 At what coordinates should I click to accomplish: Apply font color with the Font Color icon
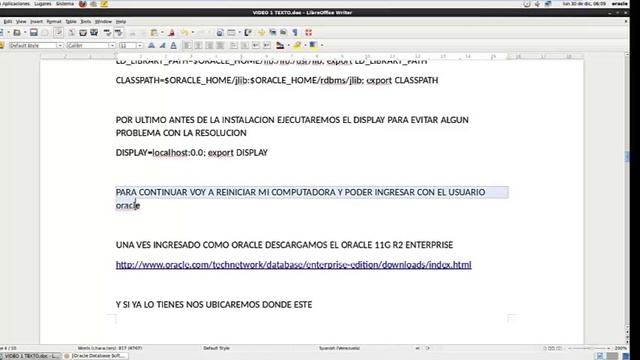[280, 45]
